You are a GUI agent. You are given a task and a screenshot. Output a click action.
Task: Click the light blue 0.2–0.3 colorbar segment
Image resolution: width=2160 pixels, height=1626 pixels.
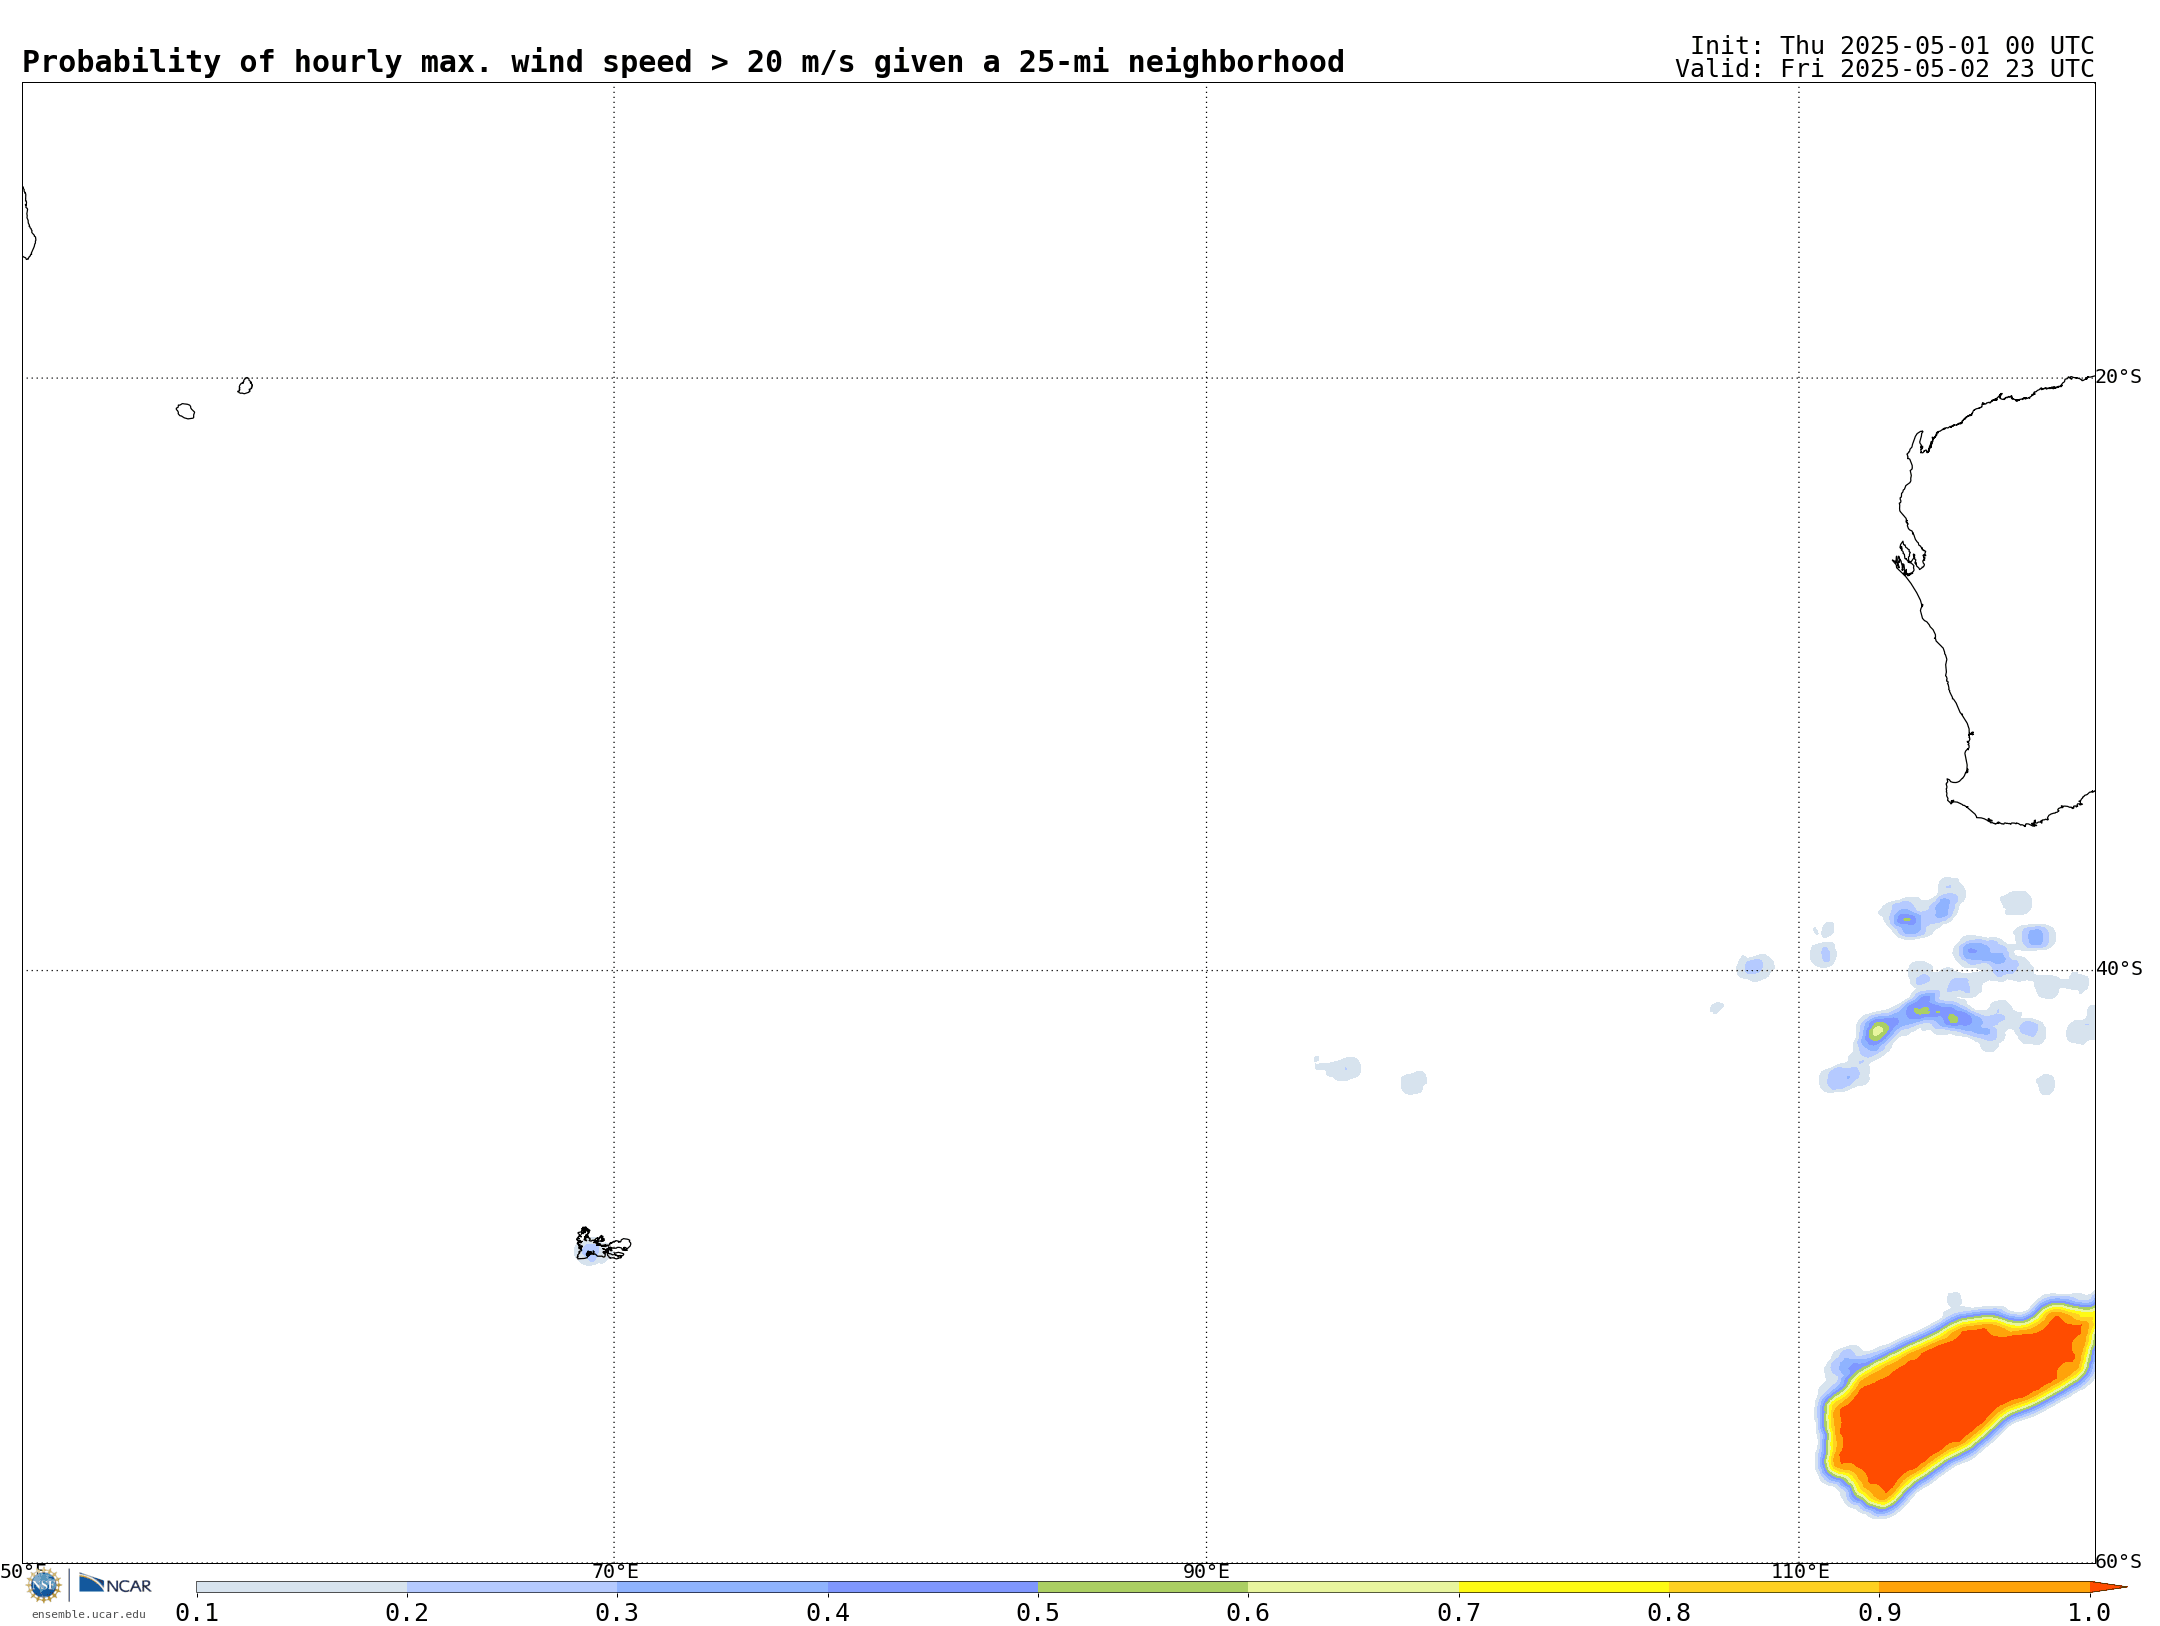click(x=512, y=1587)
